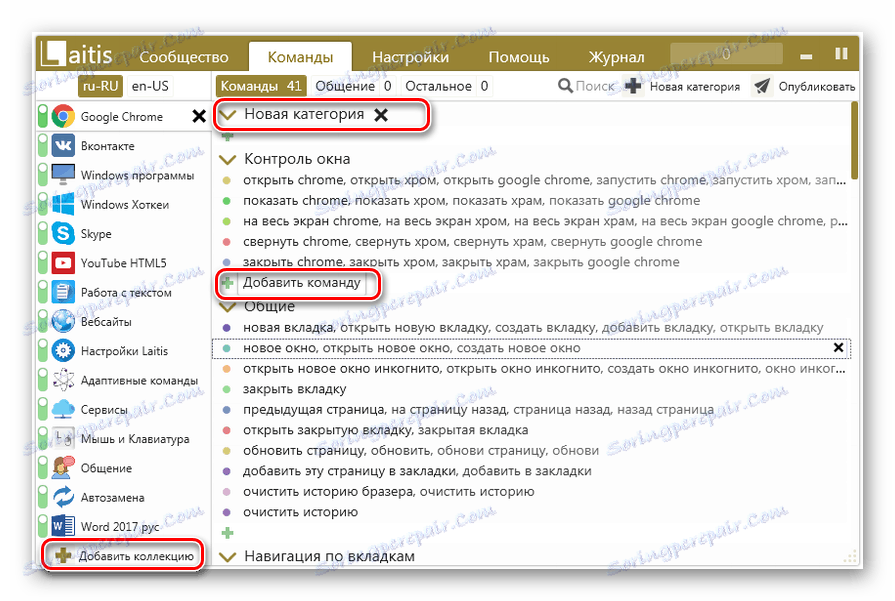Click the Опубликовать paper plane icon
Image resolution: width=895 pixels, height=601 pixels.
point(762,86)
